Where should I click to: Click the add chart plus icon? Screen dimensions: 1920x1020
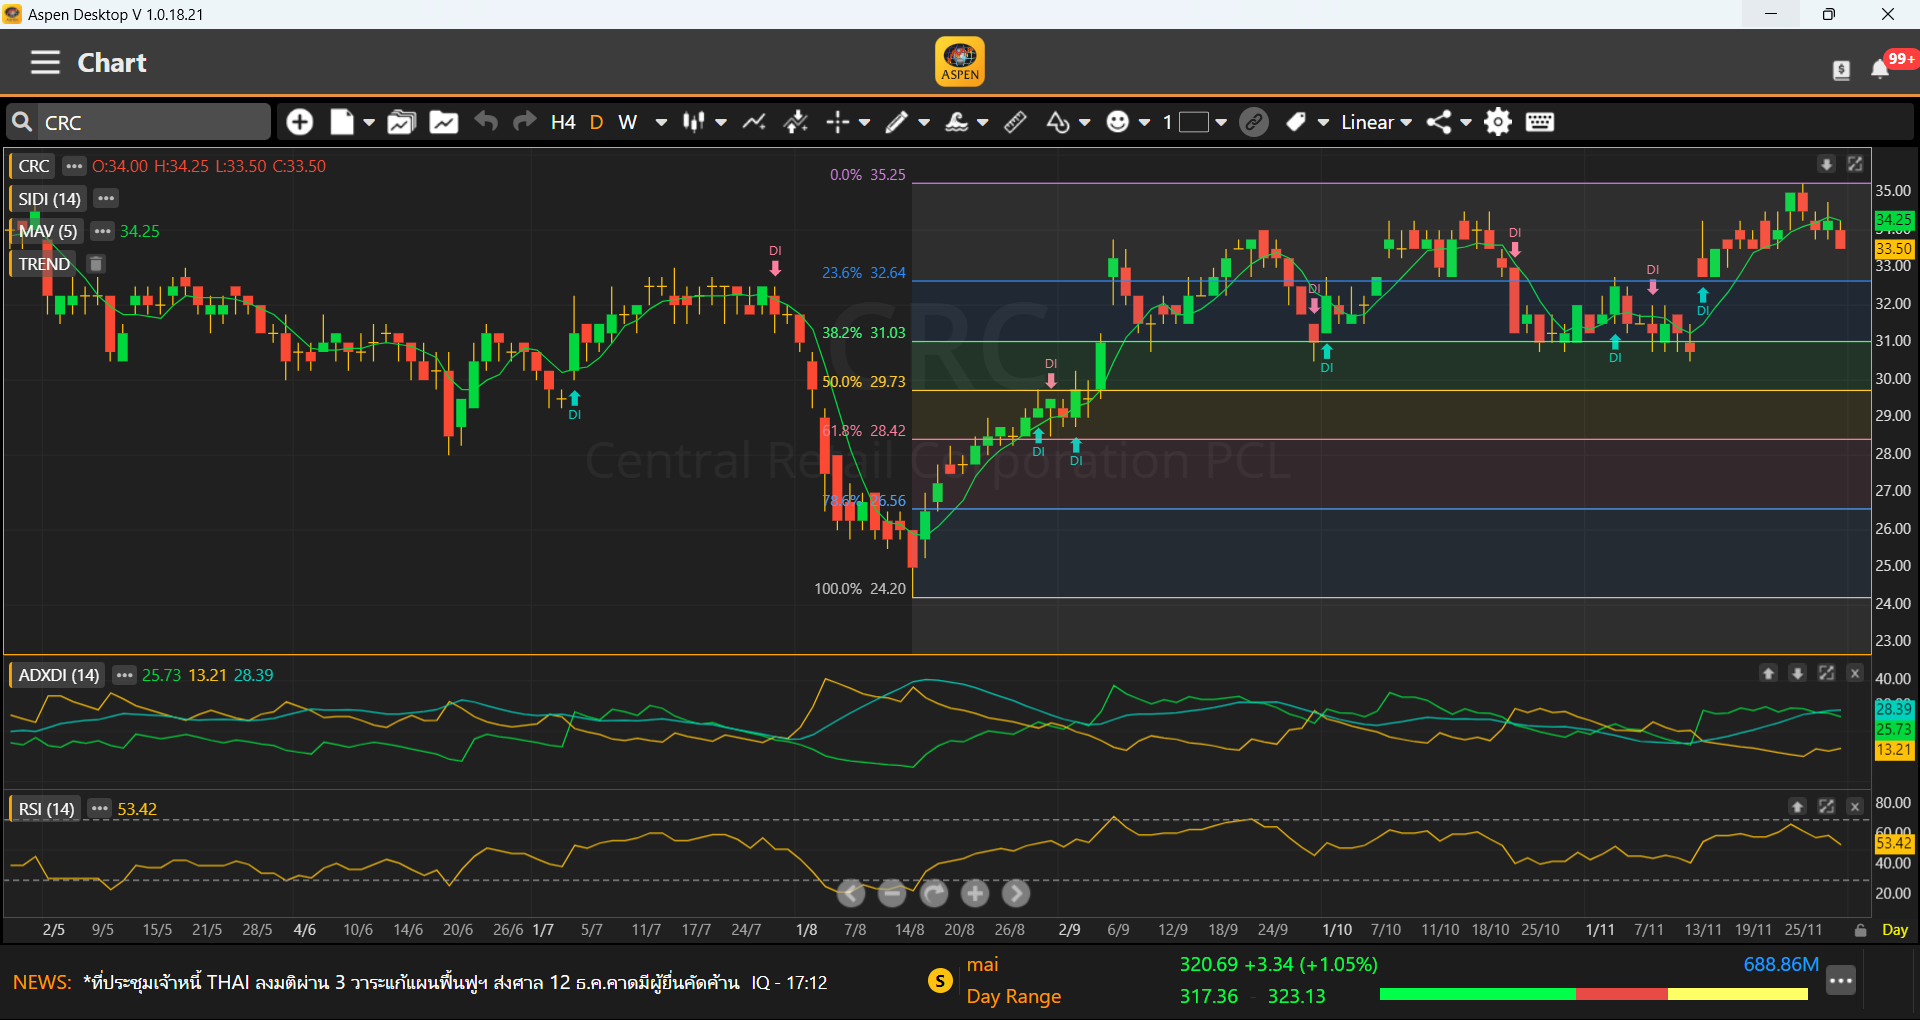(x=299, y=122)
